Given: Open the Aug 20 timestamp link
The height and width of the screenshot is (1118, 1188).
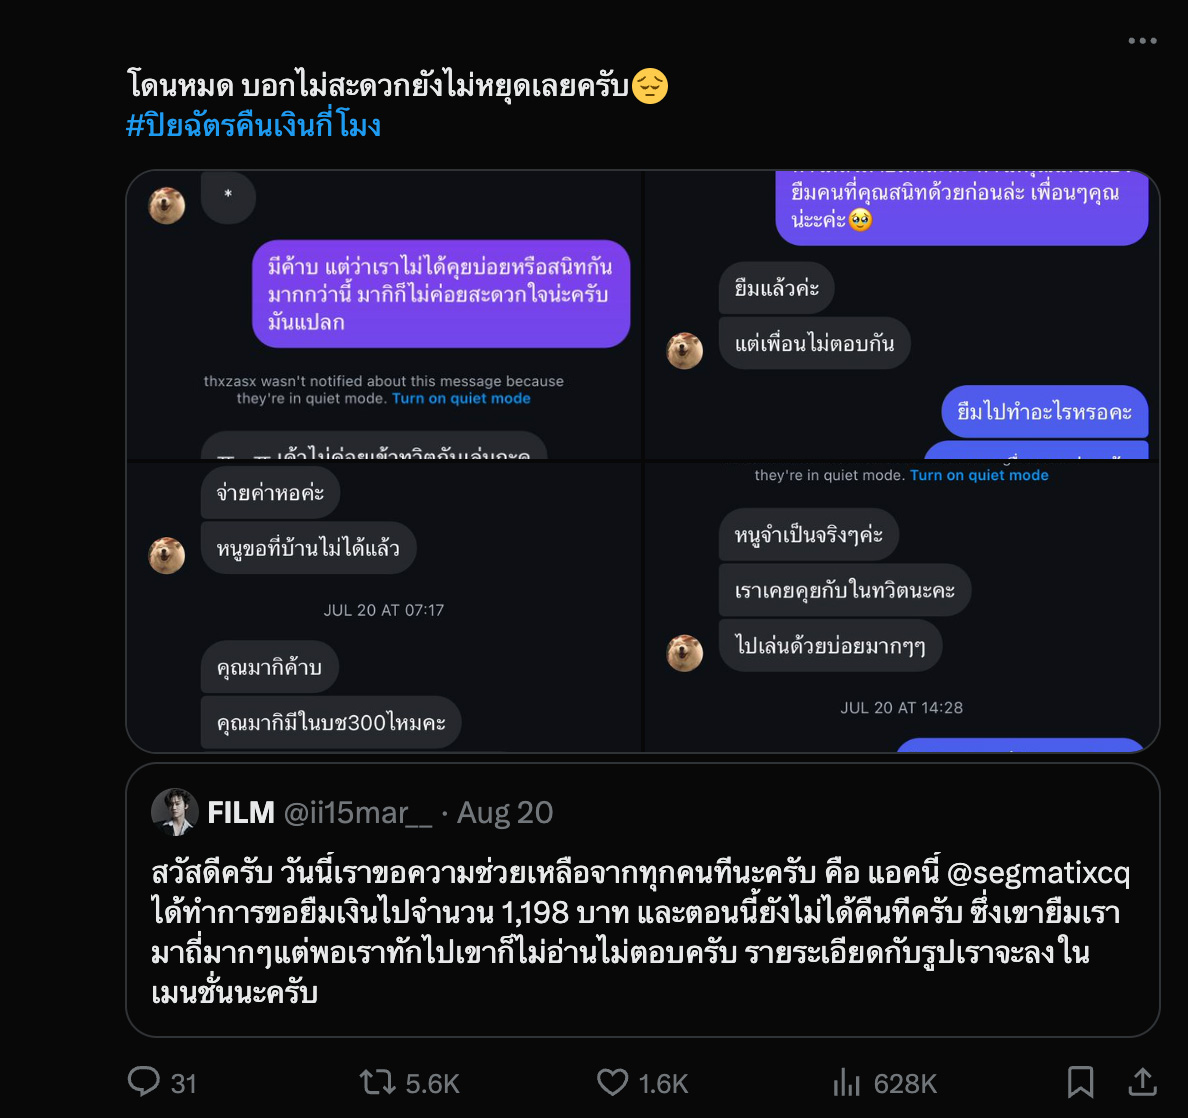Looking at the screenshot, I should pos(503,812).
